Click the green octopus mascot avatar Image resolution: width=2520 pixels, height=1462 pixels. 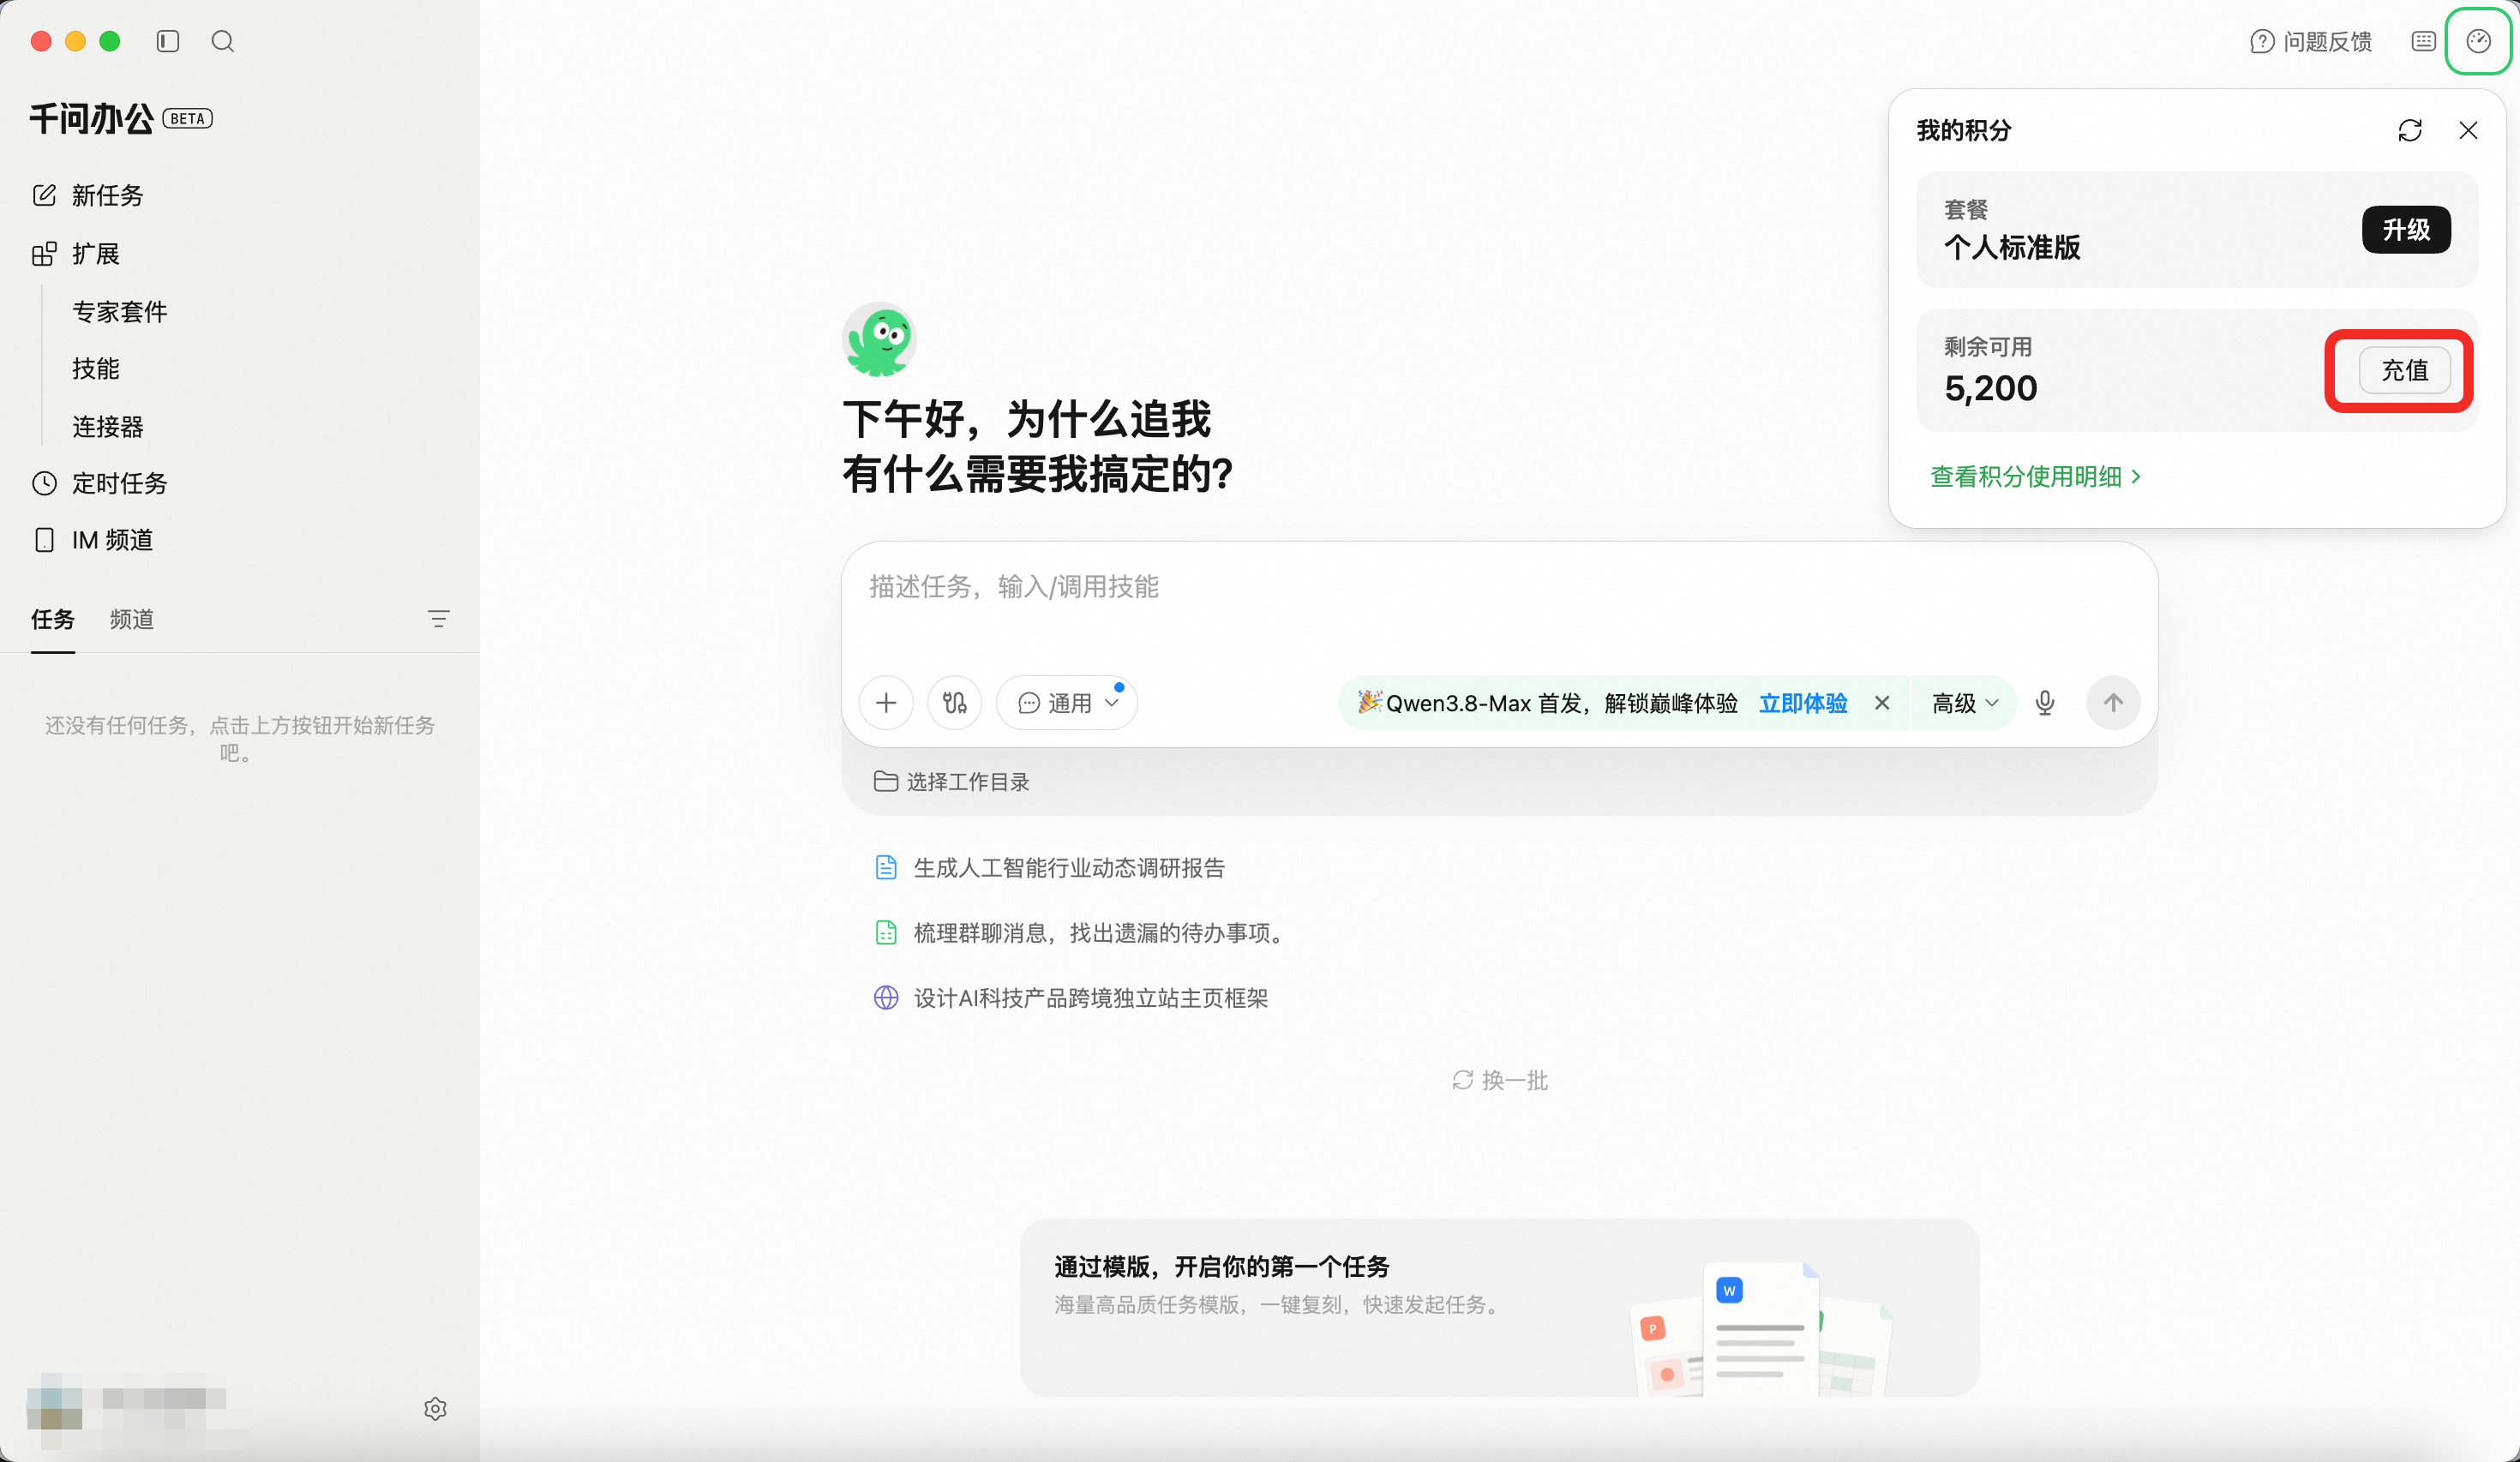pos(879,340)
